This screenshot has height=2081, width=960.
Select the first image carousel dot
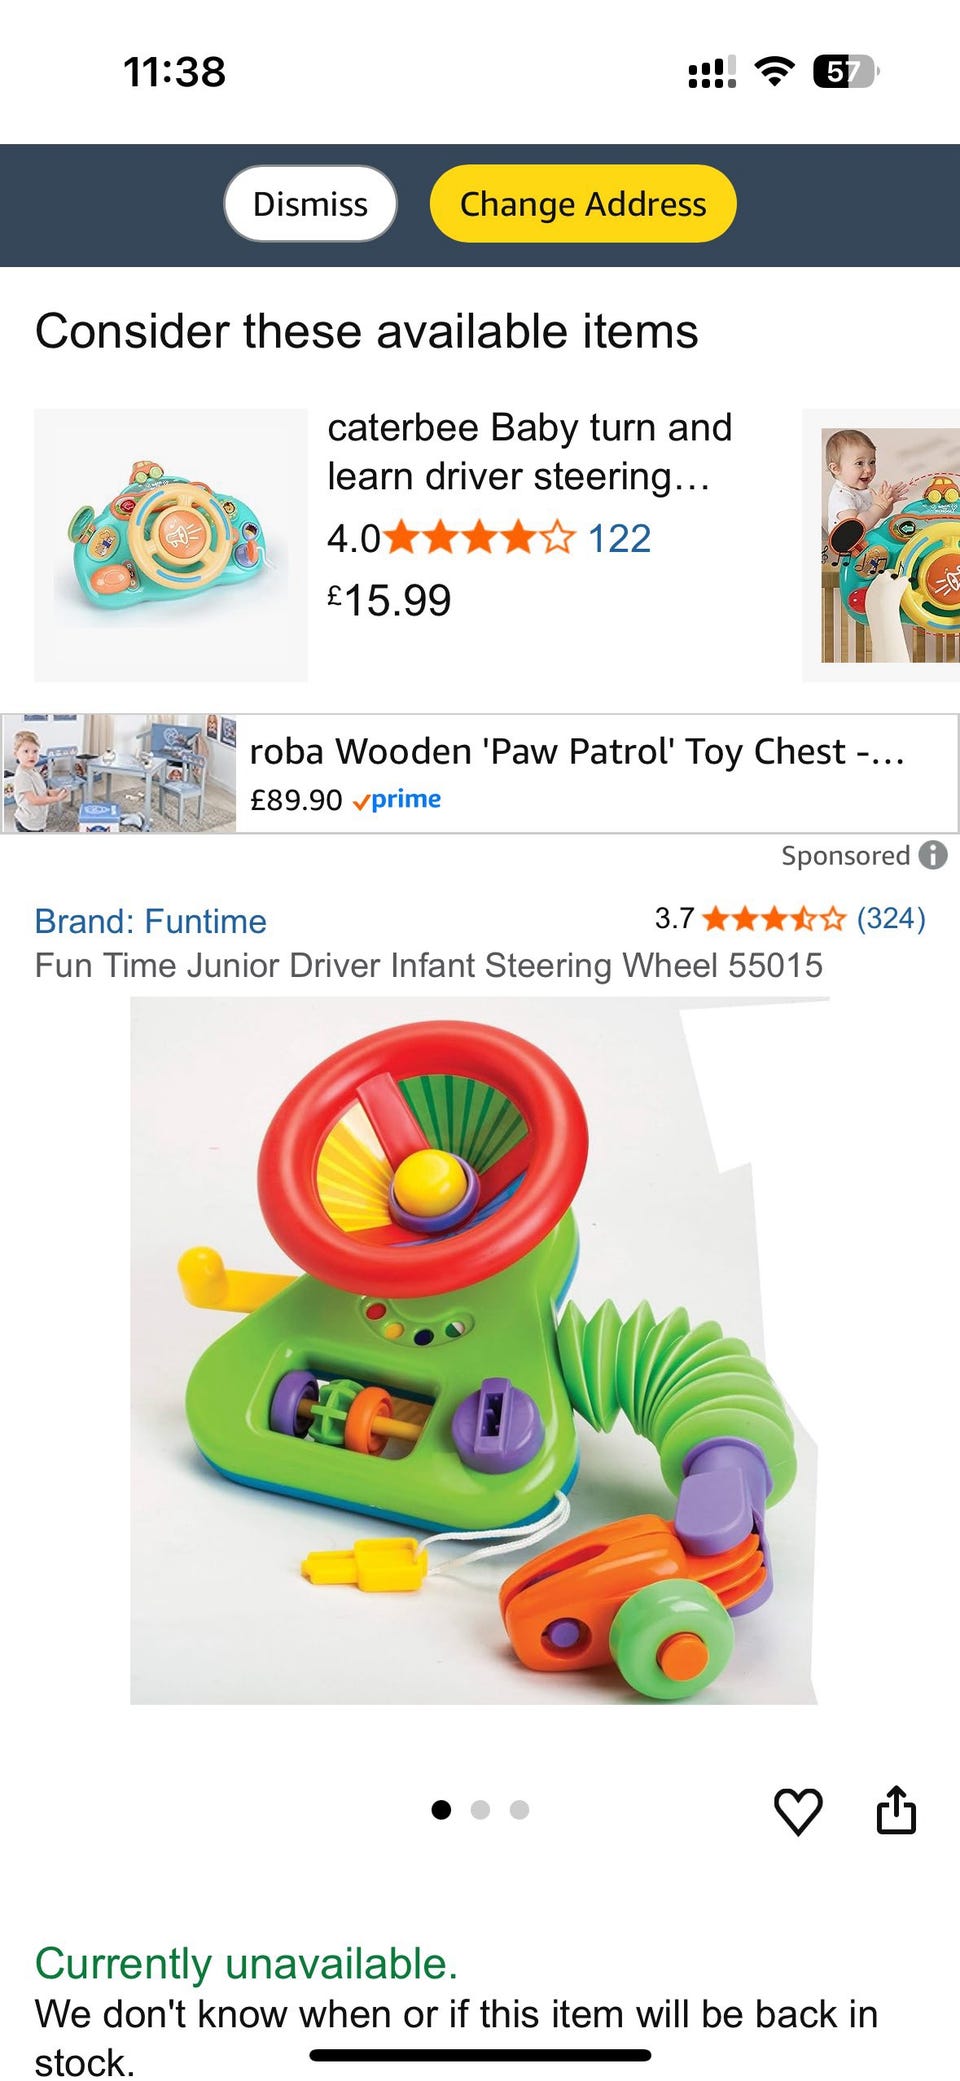pos(441,1809)
